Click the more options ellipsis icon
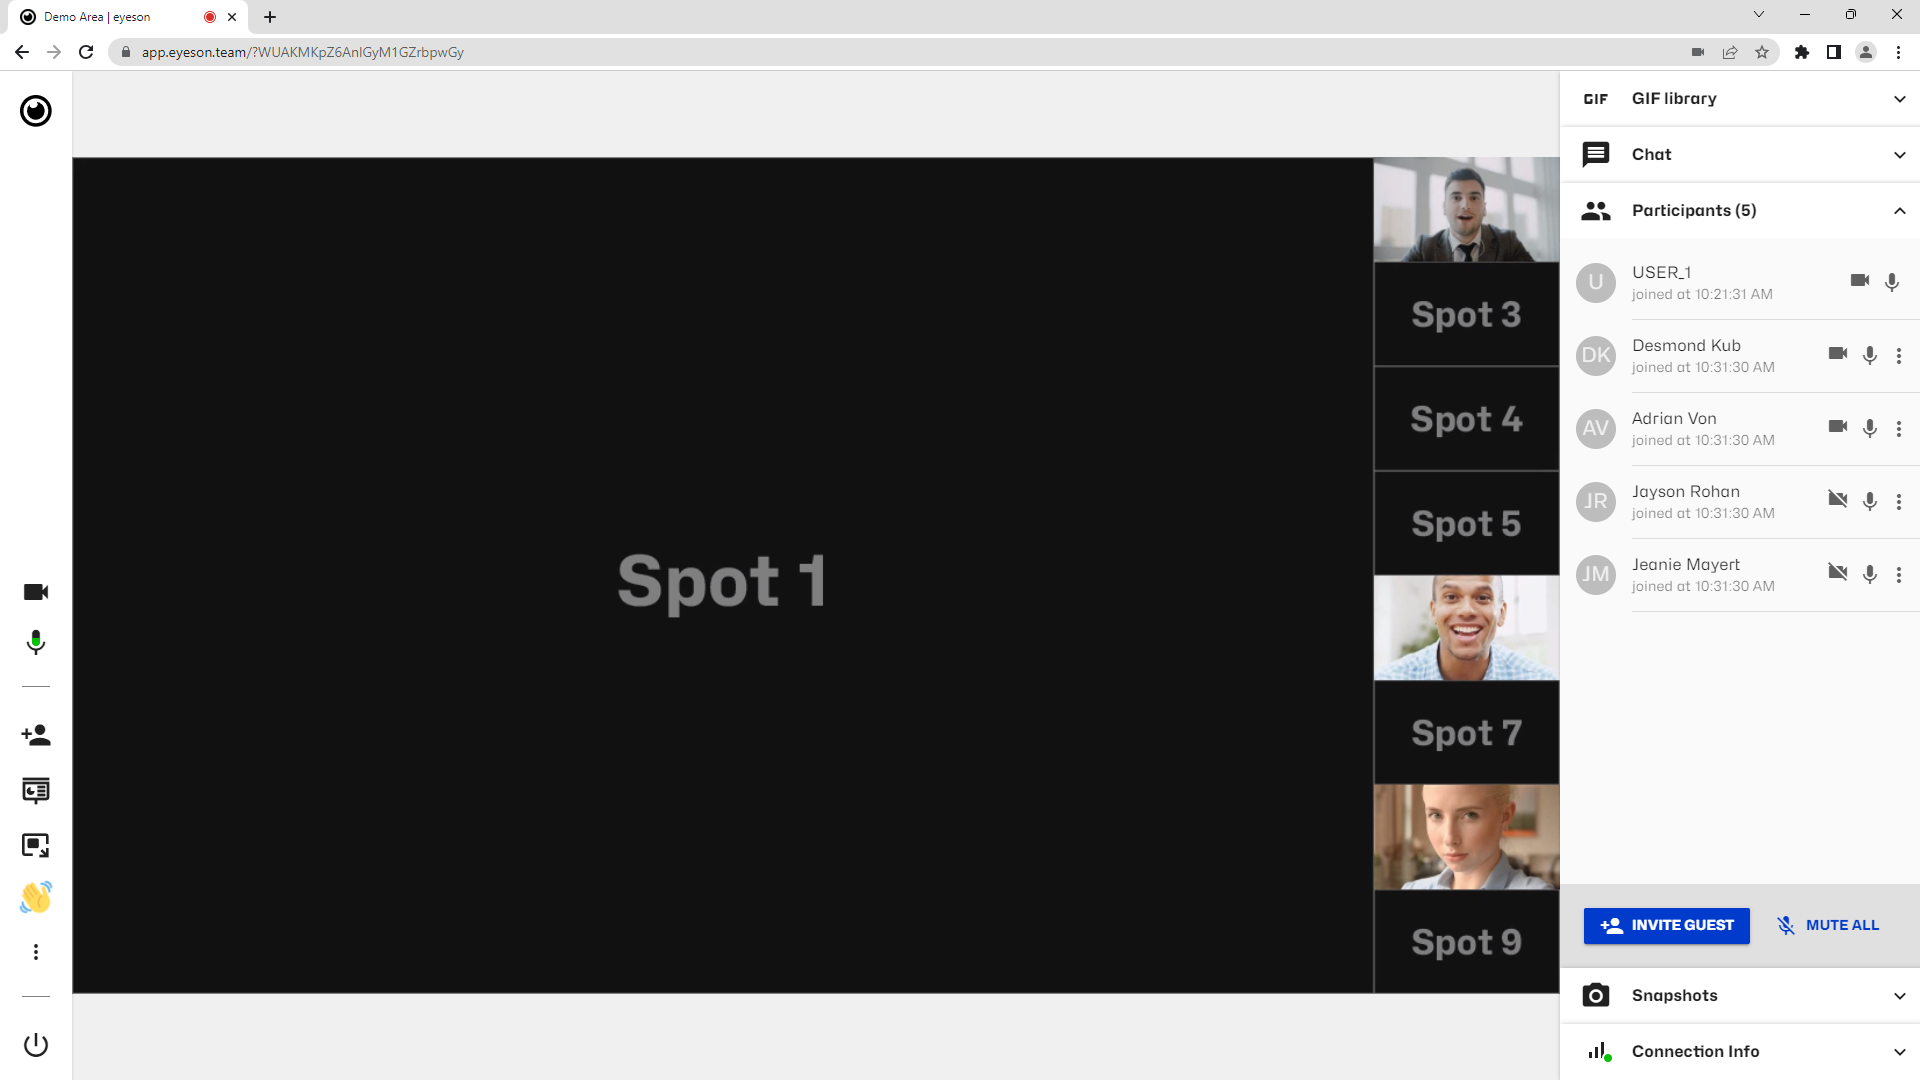 (x=36, y=952)
